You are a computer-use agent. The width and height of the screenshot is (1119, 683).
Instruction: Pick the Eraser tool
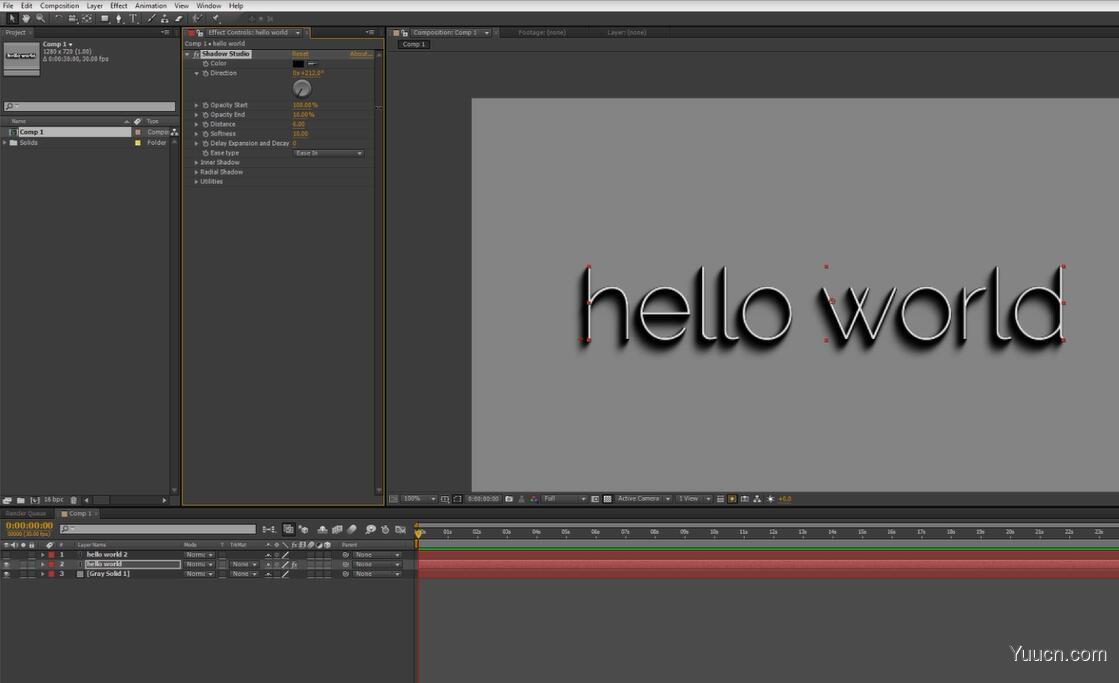tap(178, 18)
